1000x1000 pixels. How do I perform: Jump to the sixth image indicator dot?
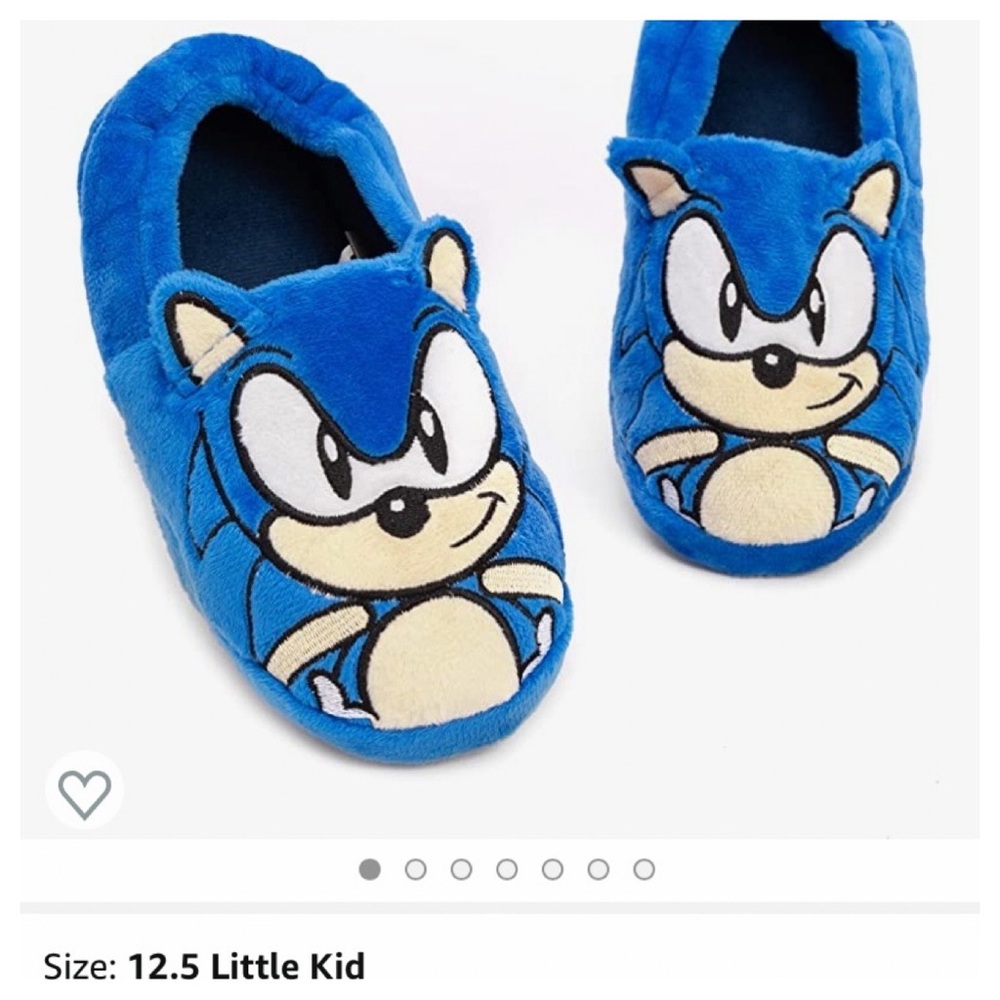[x=598, y=870]
